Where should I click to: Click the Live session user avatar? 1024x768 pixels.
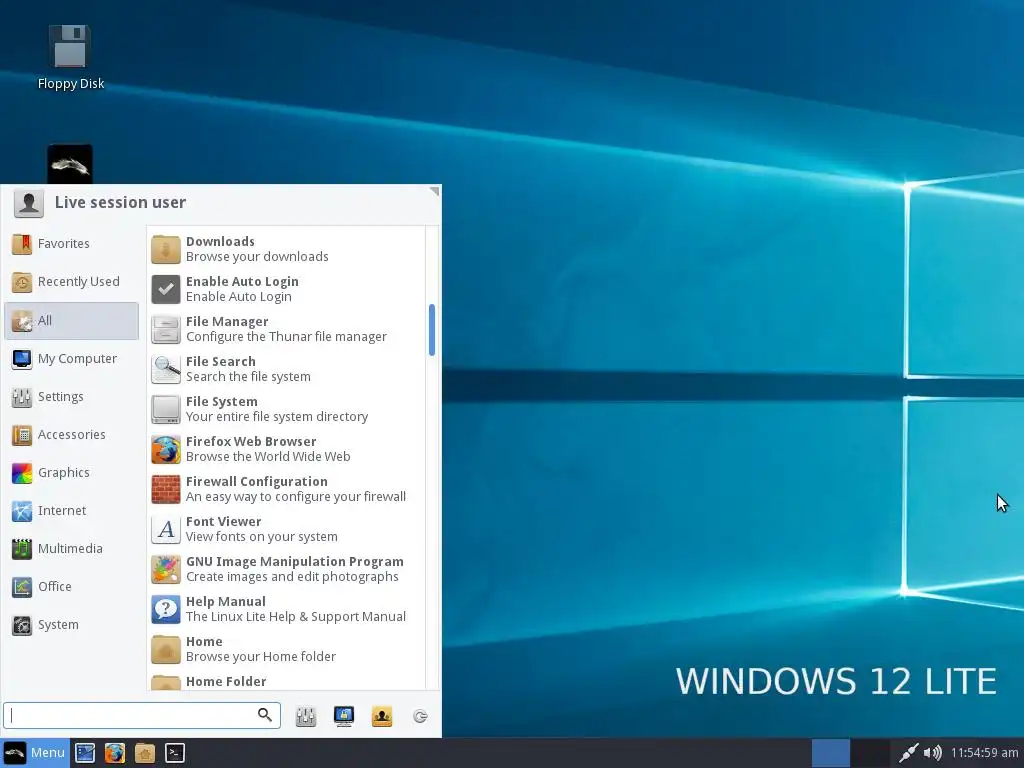29,203
